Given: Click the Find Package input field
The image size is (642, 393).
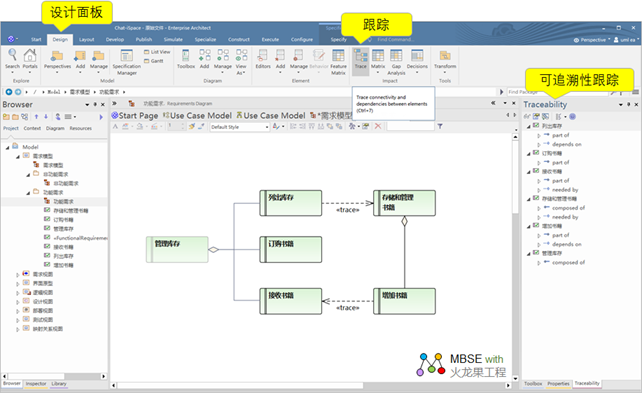Looking at the screenshot, I should (557, 92).
